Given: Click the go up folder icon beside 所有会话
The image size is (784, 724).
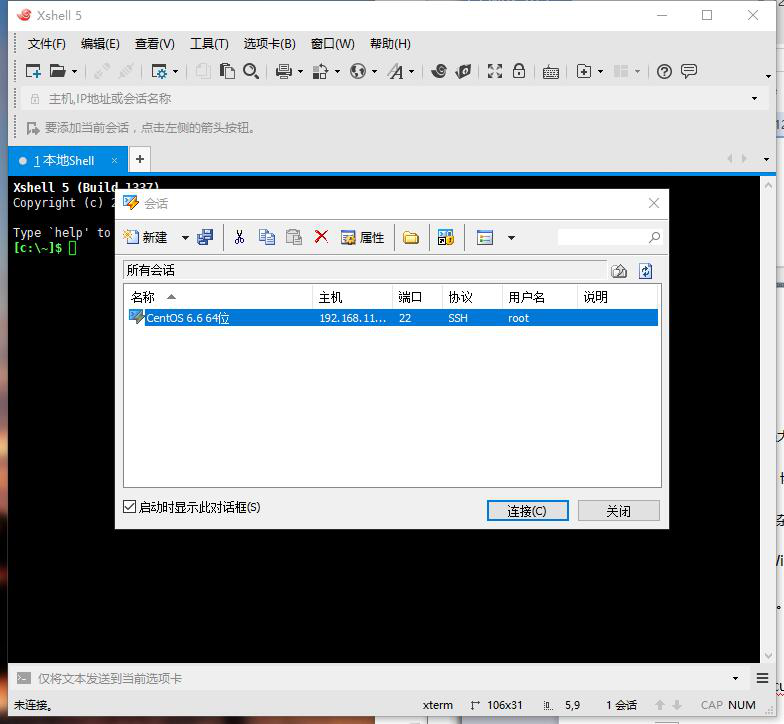Looking at the screenshot, I should [x=619, y=271].
